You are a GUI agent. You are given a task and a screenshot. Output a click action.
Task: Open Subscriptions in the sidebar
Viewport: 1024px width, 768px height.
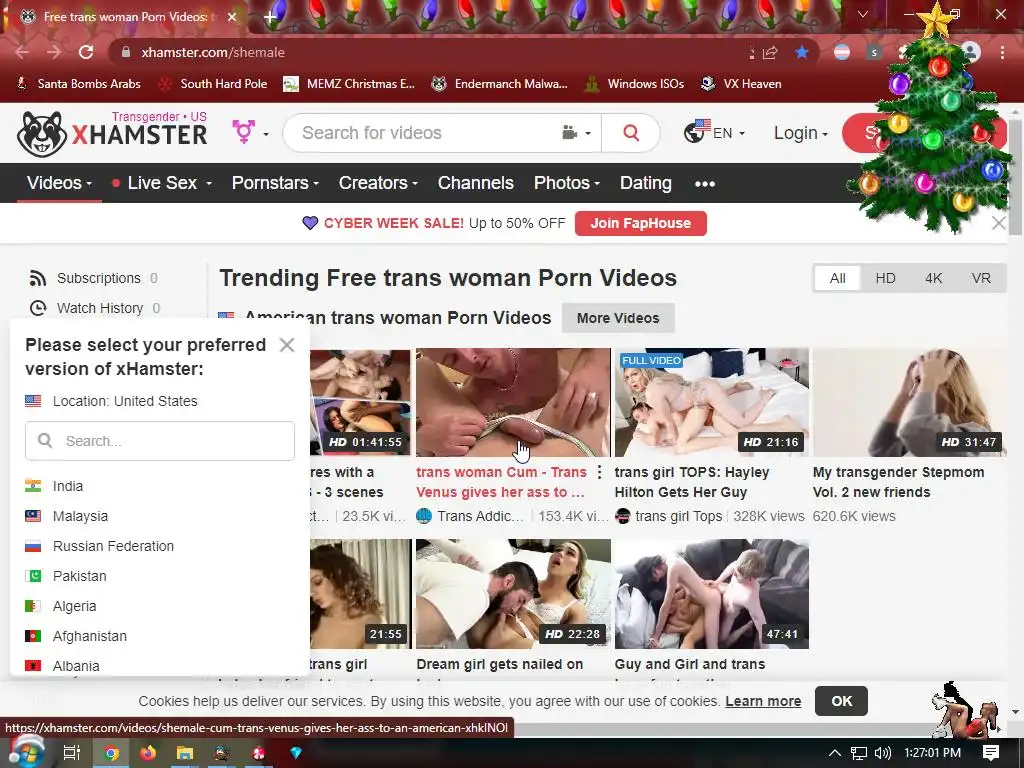(x=93, y=278)
